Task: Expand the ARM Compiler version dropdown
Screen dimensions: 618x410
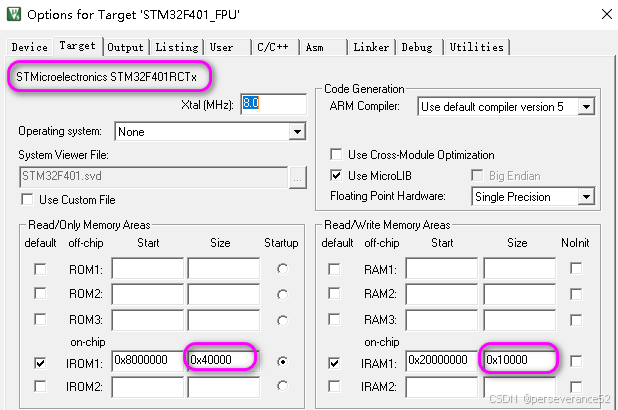Action: point(586,107)
